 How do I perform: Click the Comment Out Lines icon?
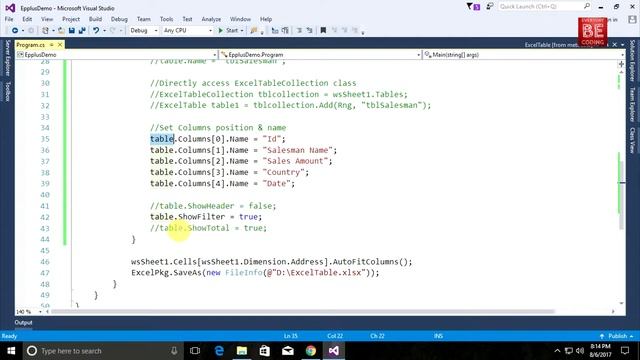pyautogui.click(x=299, y=30)
